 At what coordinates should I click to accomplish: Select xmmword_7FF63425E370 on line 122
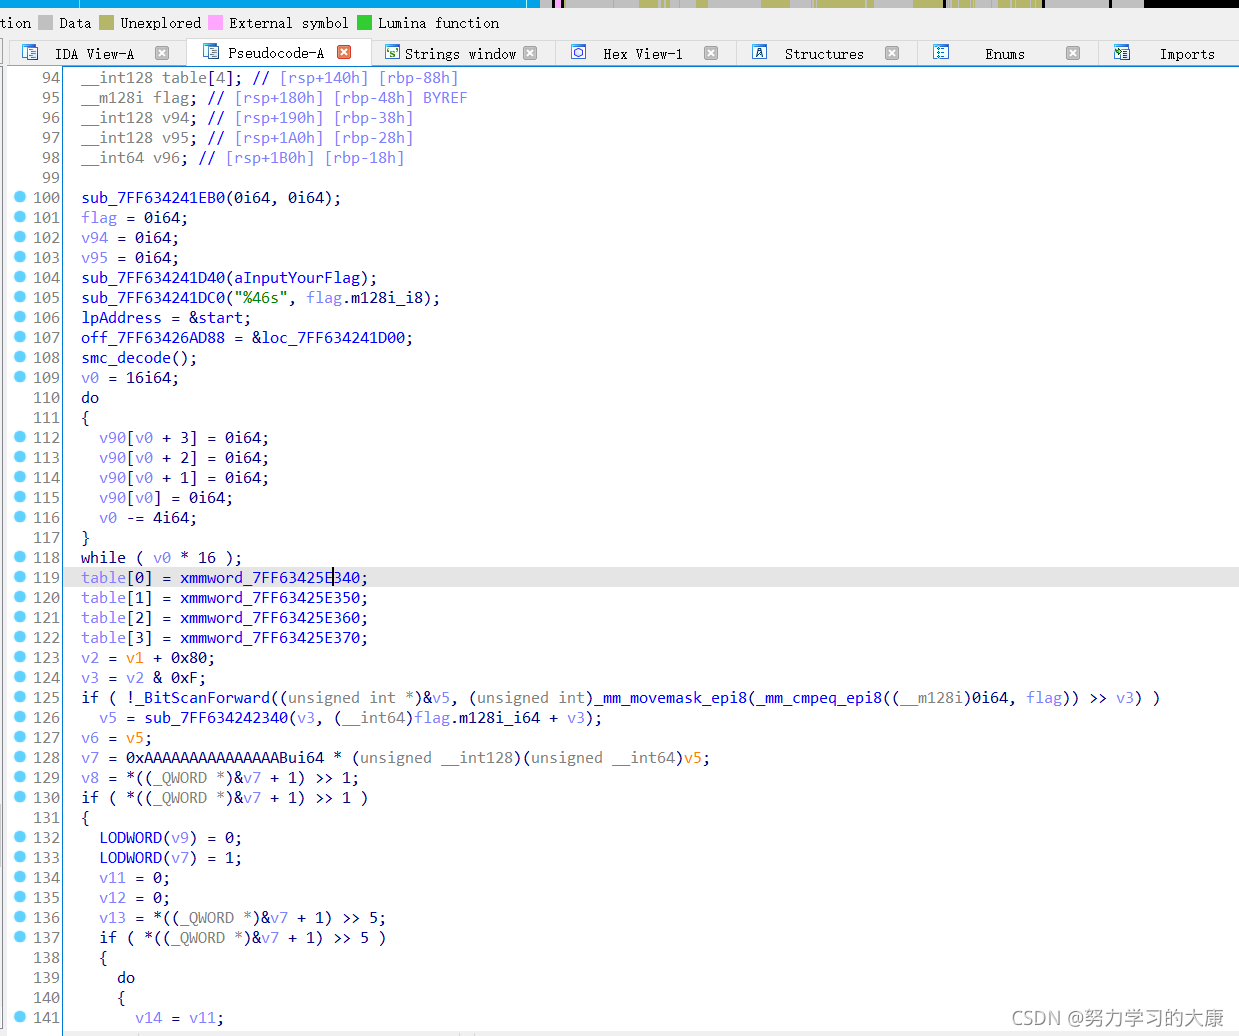[x=270, y=638]
